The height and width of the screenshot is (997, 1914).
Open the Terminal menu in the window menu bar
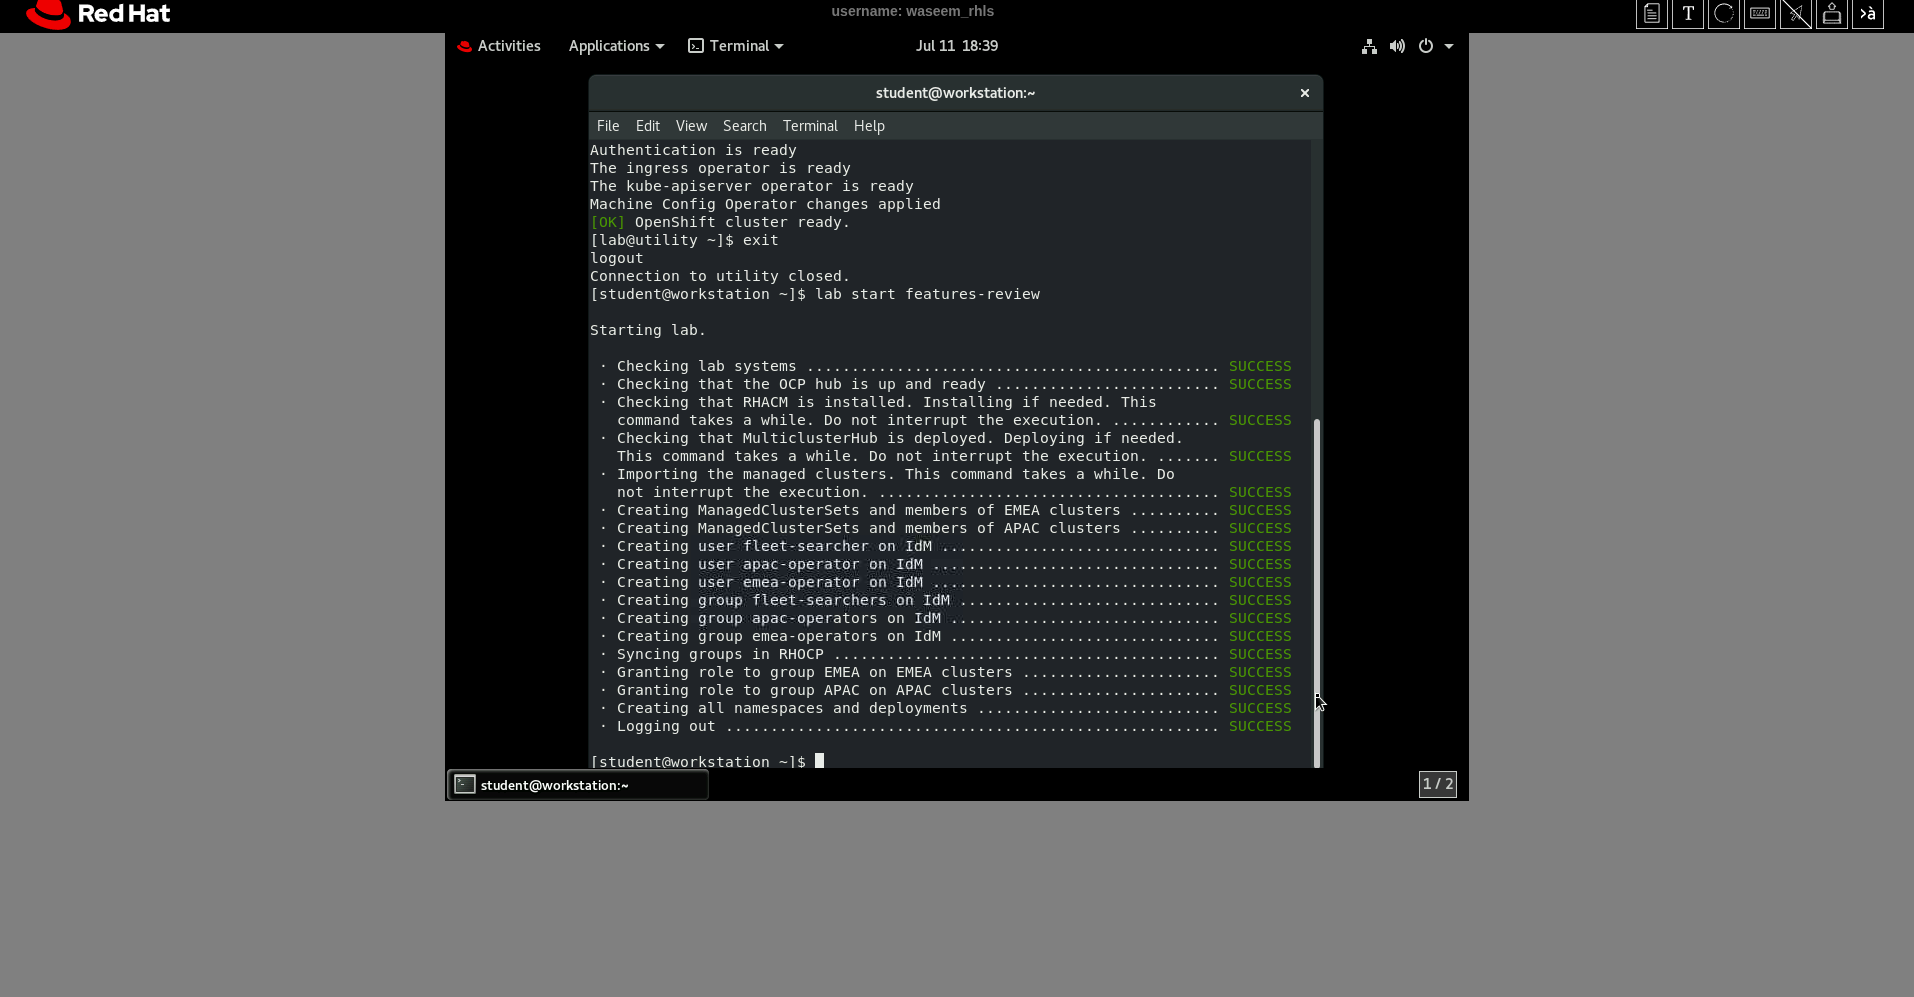click(810, 126)
